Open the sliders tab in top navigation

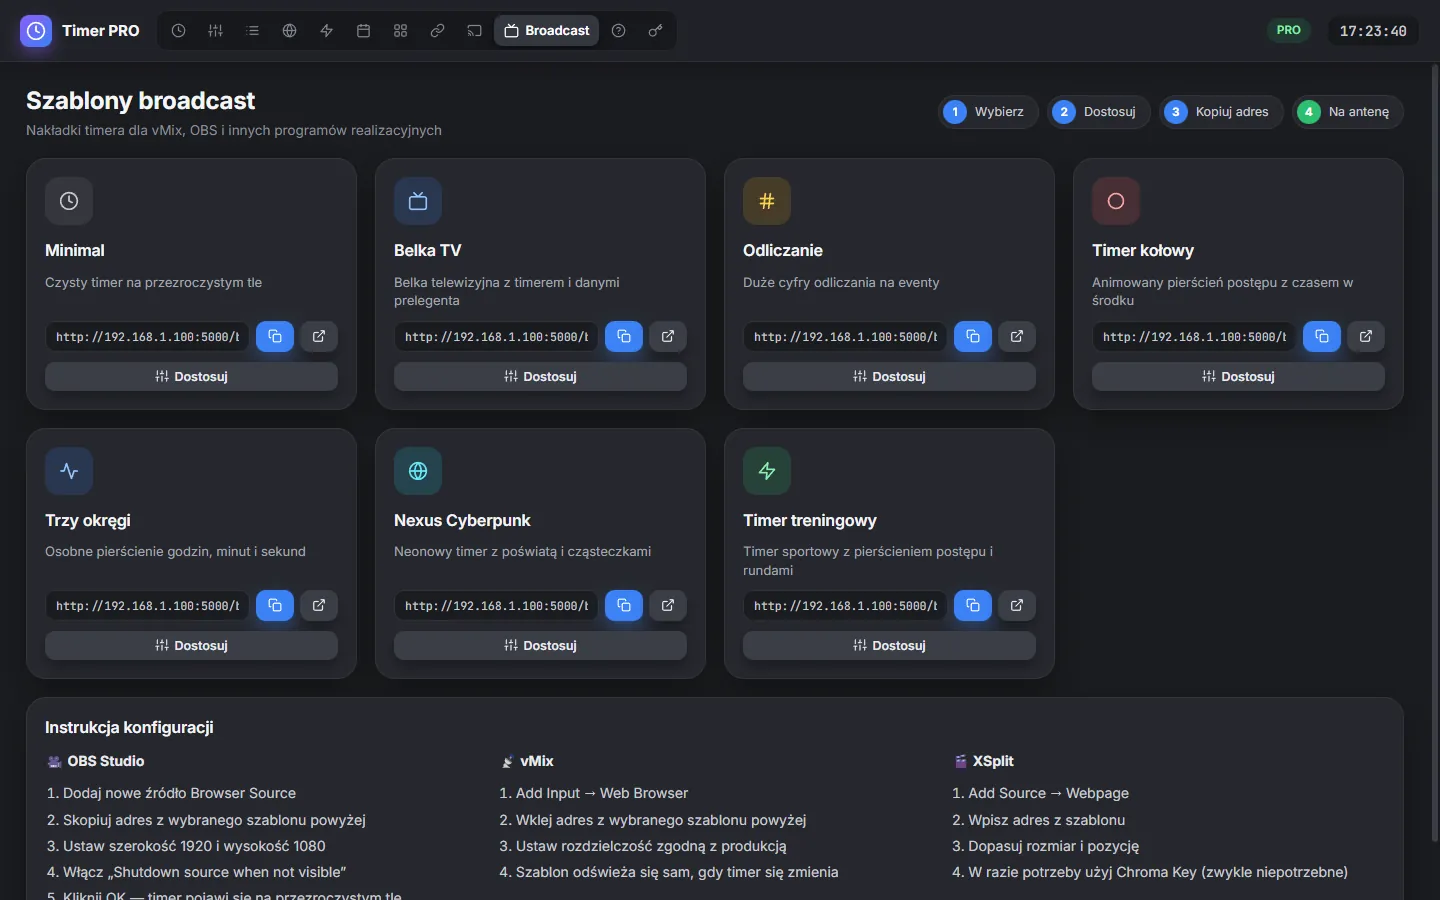click(215, 31)
